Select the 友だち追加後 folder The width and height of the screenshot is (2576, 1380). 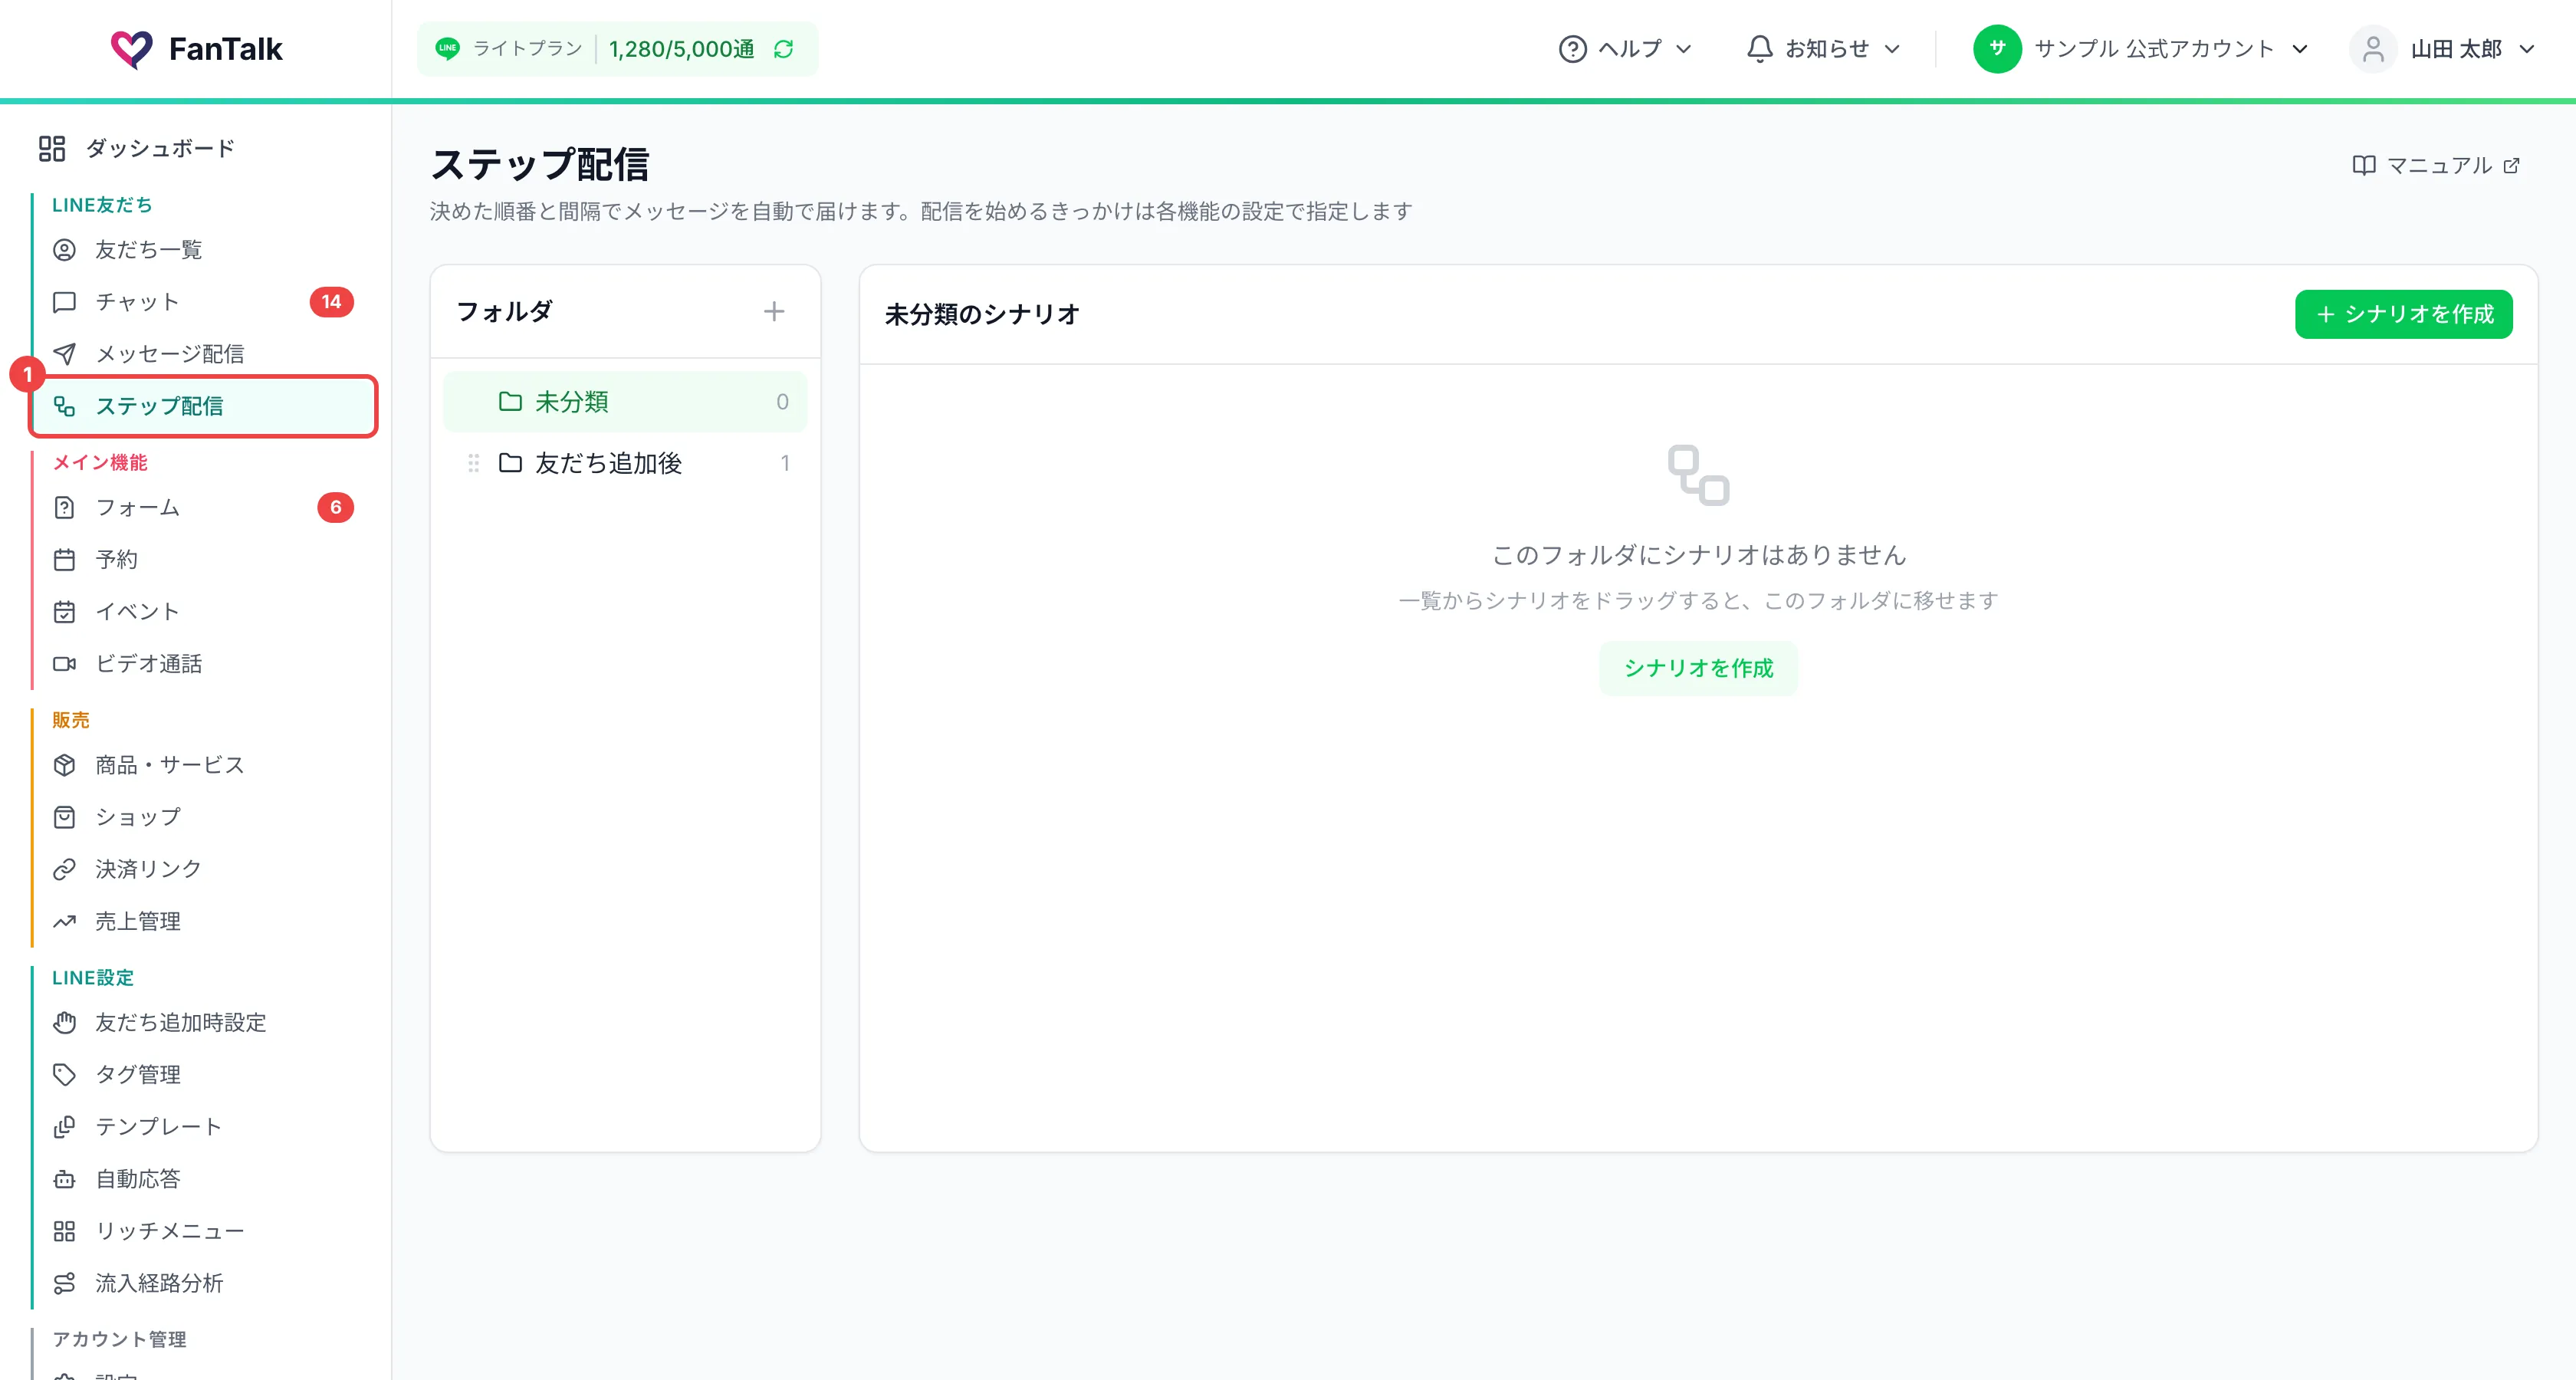pos(625,463)
